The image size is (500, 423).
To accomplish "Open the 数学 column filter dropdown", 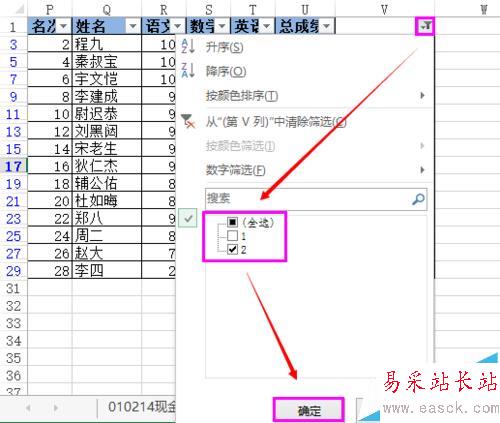I will [x=222, y=26].
